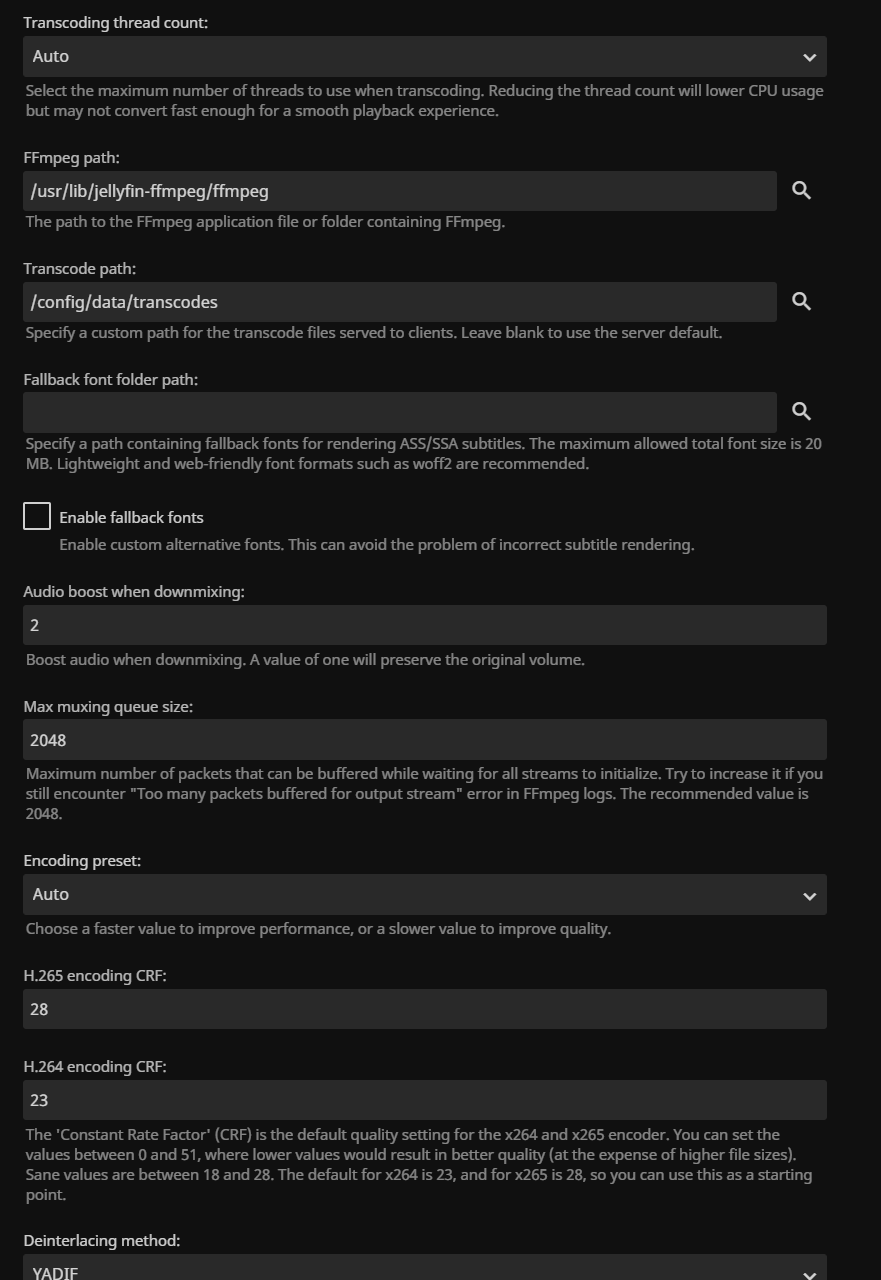This screenshot has width=881, height=1280.
Task: Click the chevron arrow on Transcoding thread count
Action: click(809, 58)
